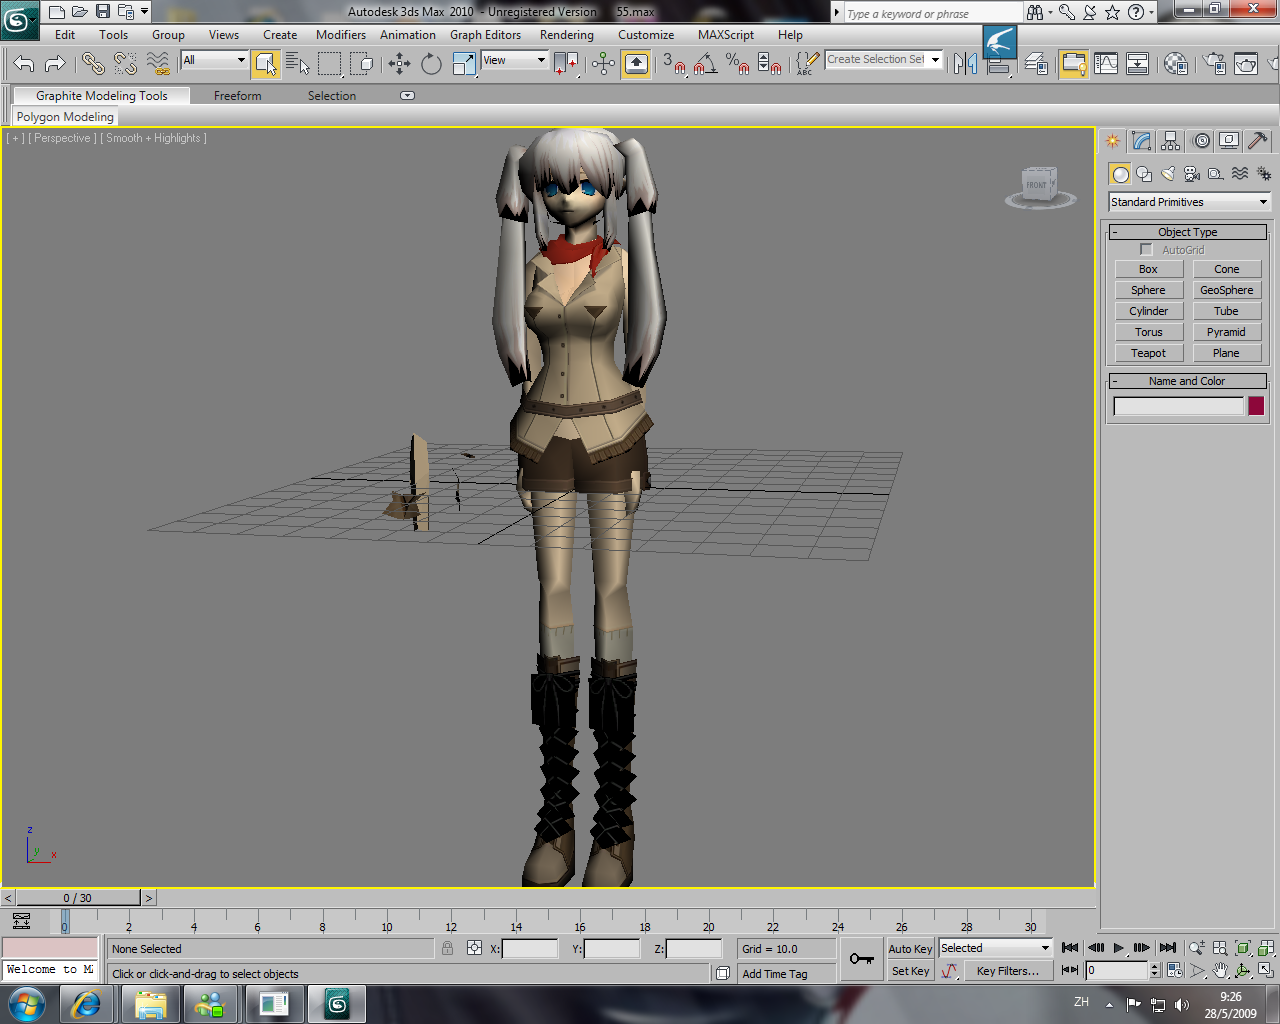Open the MAXScript menu

726,35
